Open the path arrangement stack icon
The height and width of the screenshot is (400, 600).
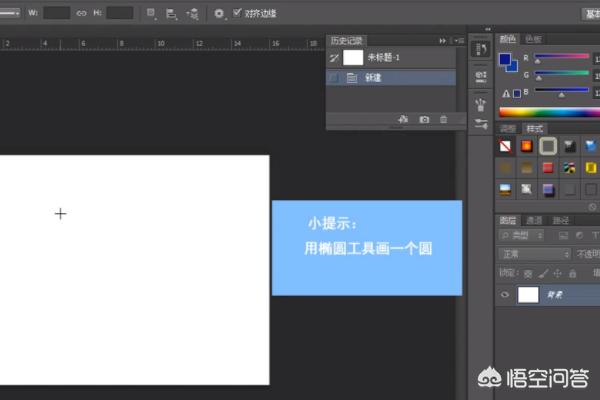coord(192,14)
